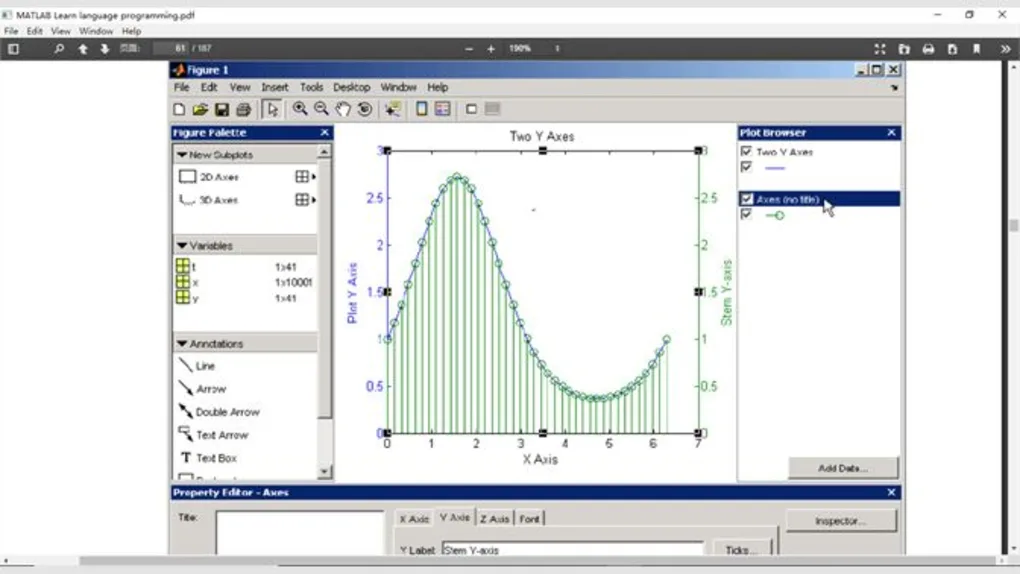Zoom out the PDF with minus

[469, 49]
